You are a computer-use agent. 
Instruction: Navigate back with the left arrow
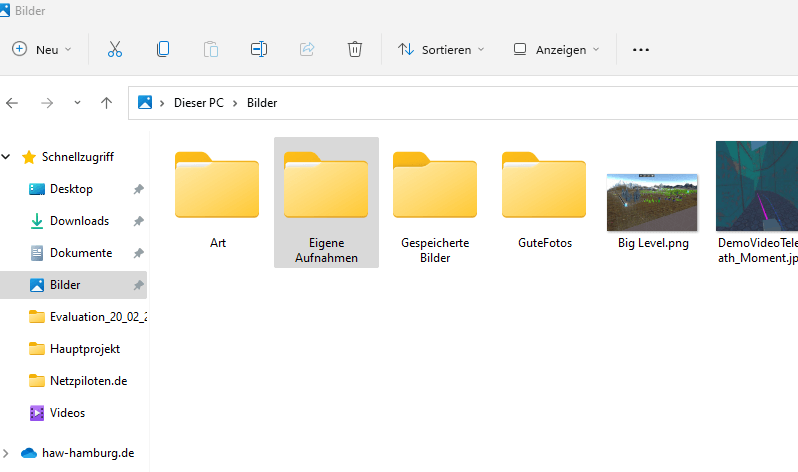tap(13, 103)
